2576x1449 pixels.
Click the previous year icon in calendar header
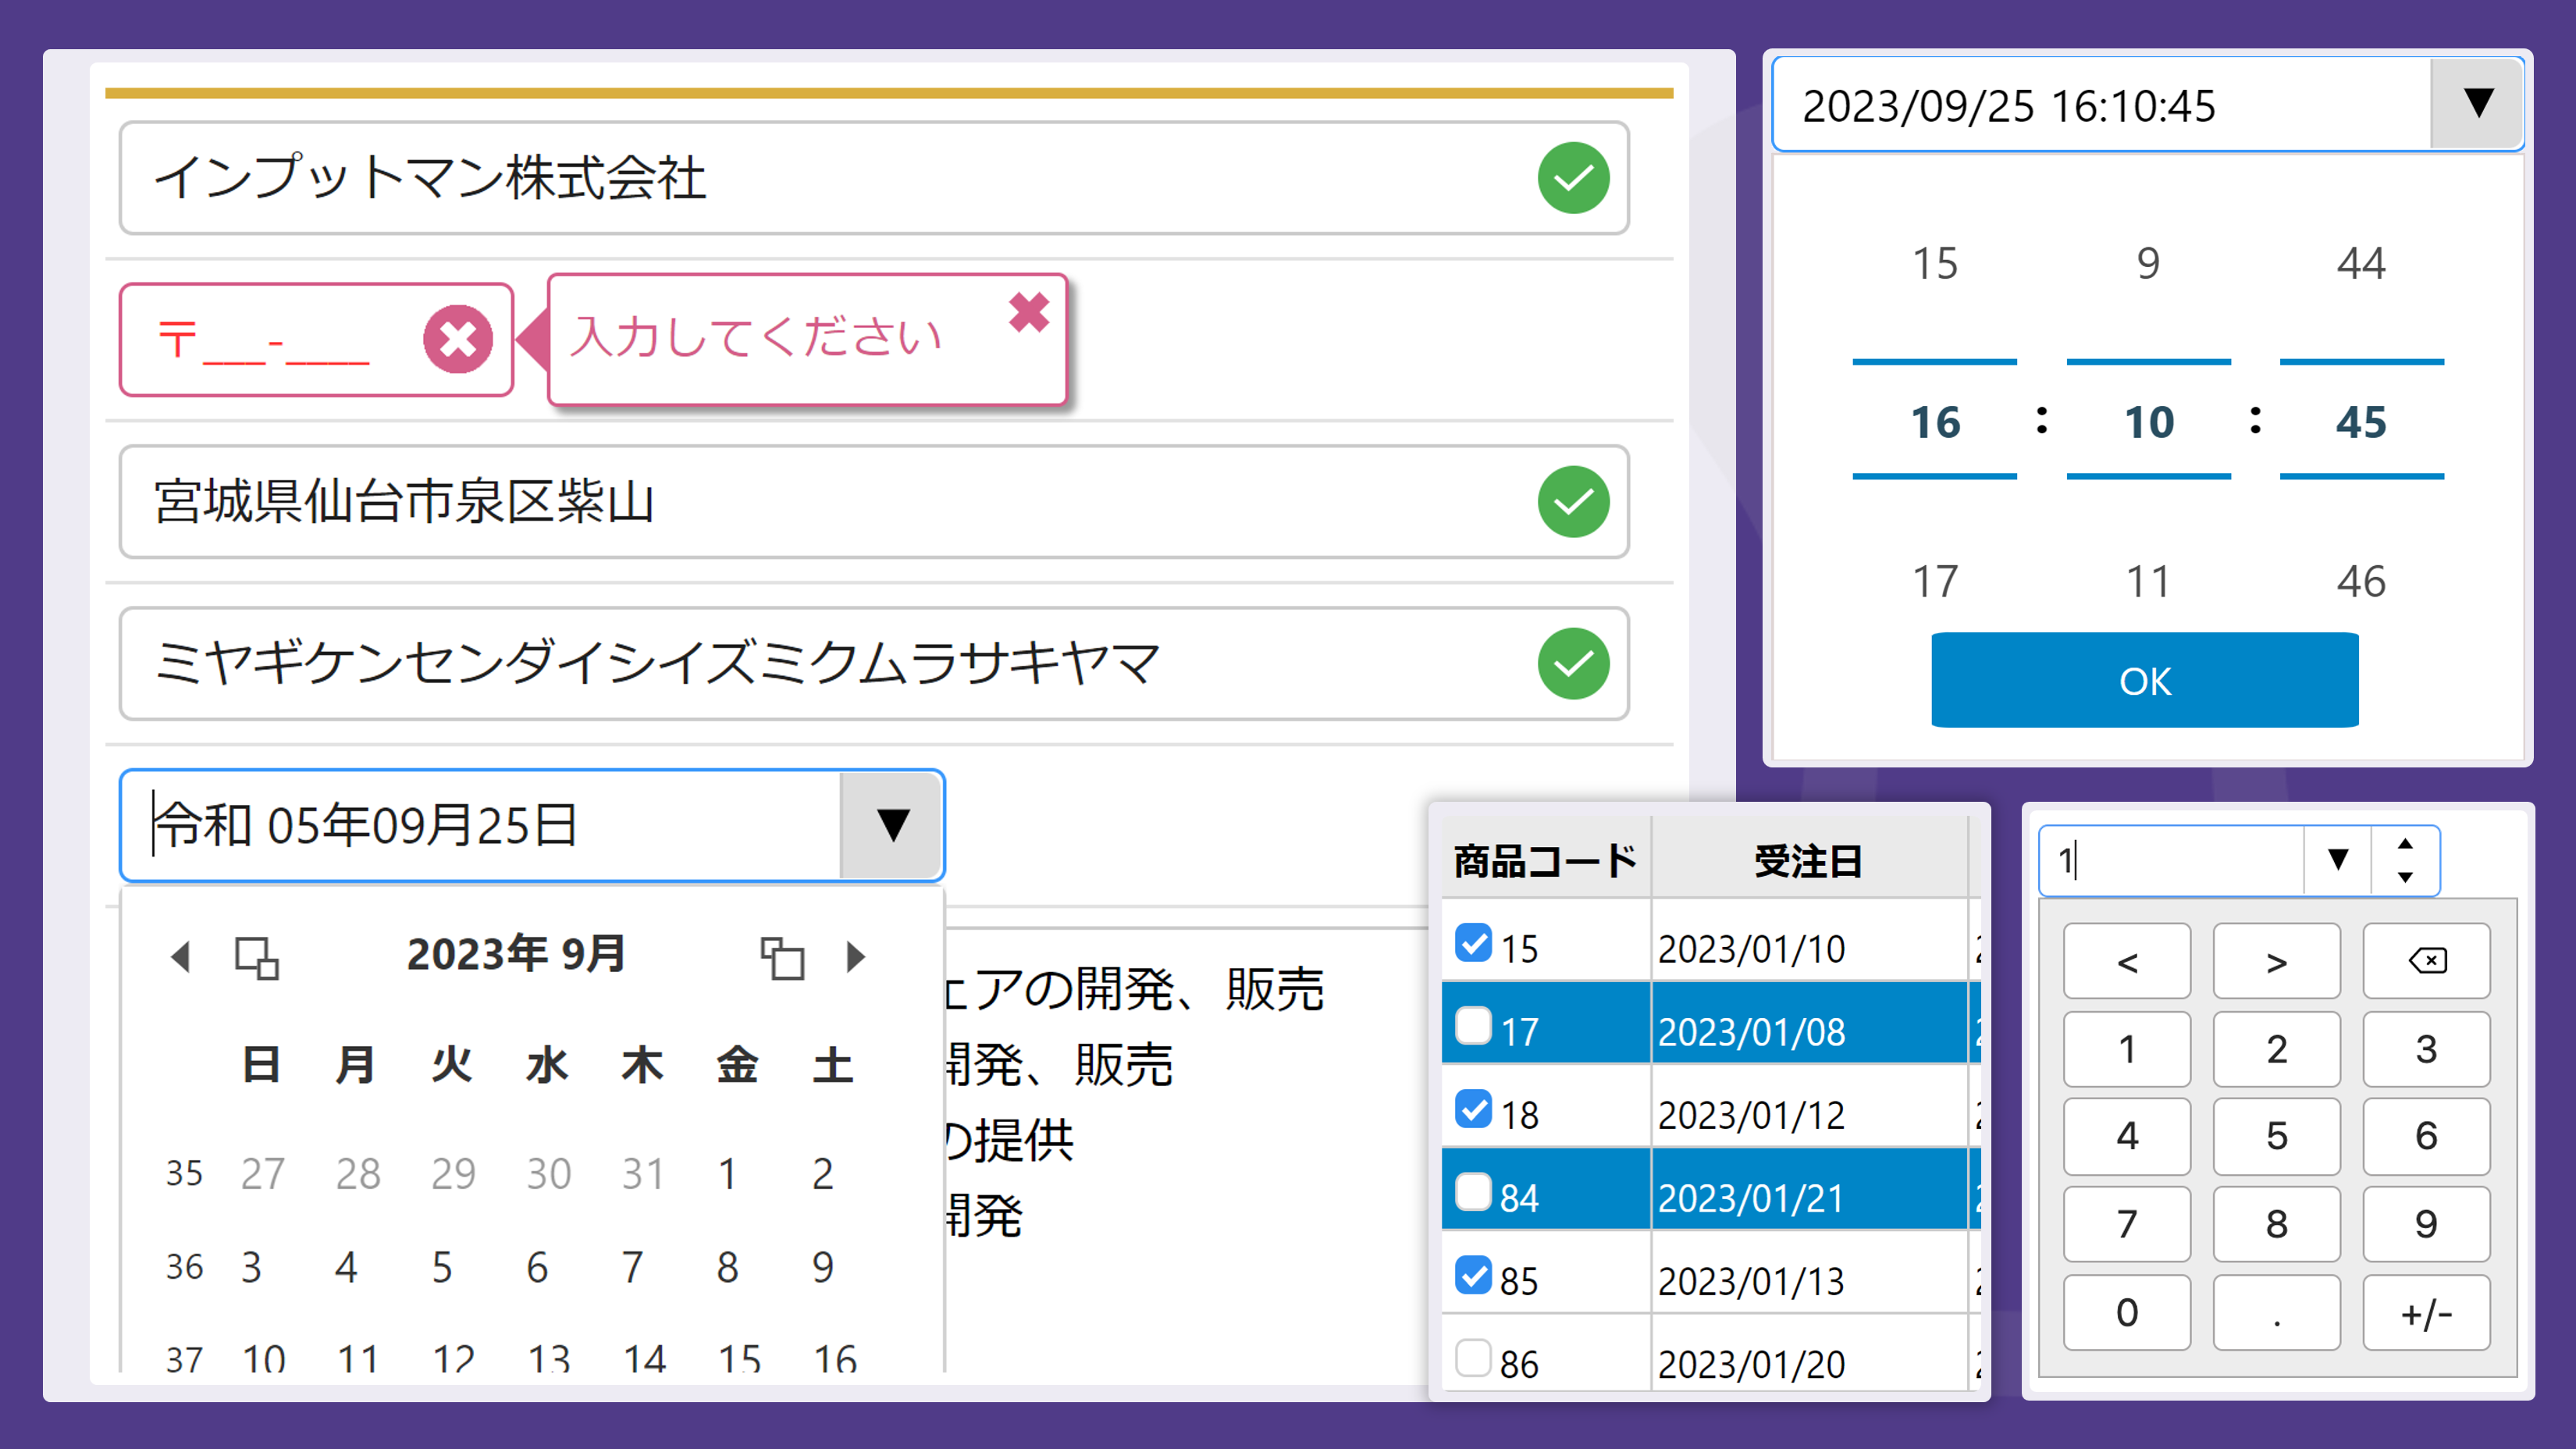pos(256,958)
